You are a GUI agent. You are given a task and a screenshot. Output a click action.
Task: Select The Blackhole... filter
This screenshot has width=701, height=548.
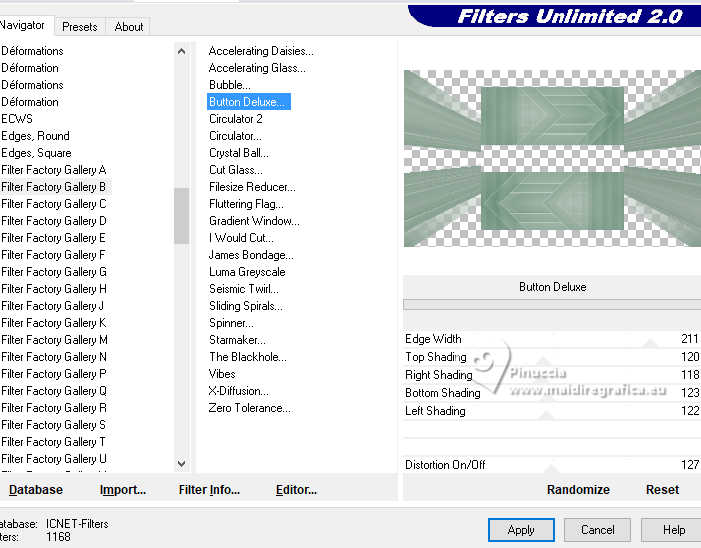tap(248, 357)
